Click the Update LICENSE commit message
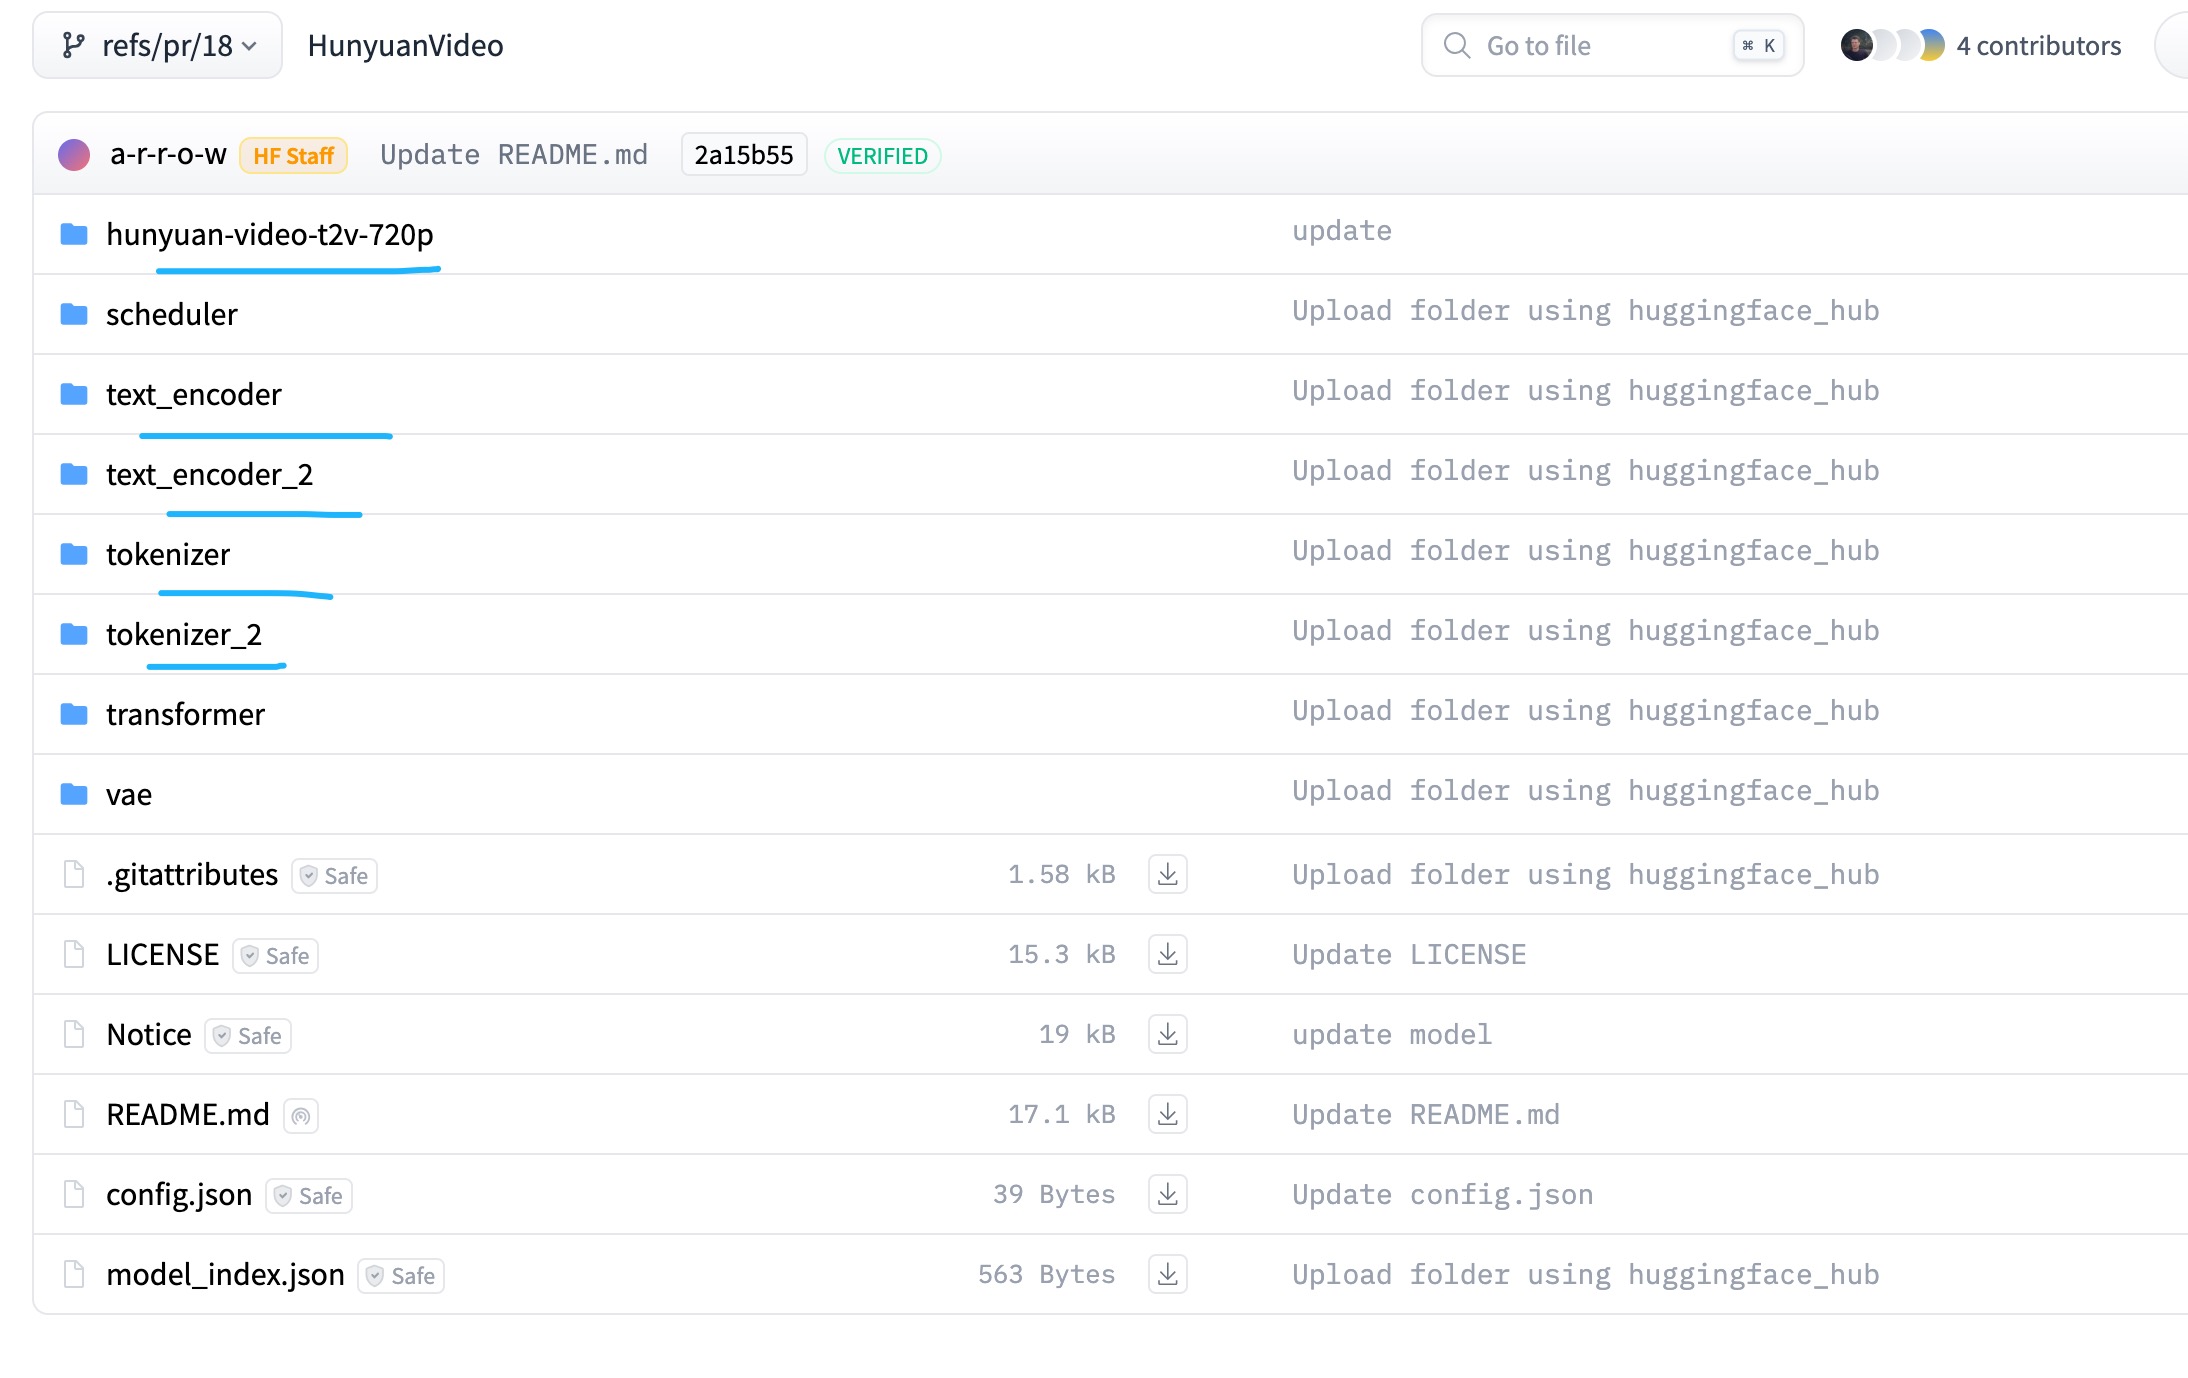This screenshot has height=1378, width=2188. [1408, 954]
